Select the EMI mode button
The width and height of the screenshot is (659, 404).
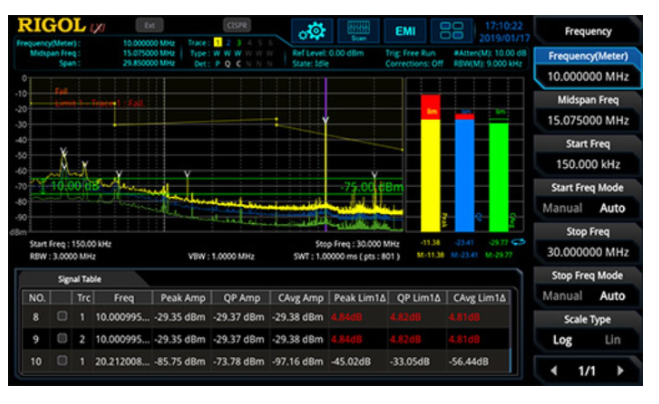coord(405,31)
